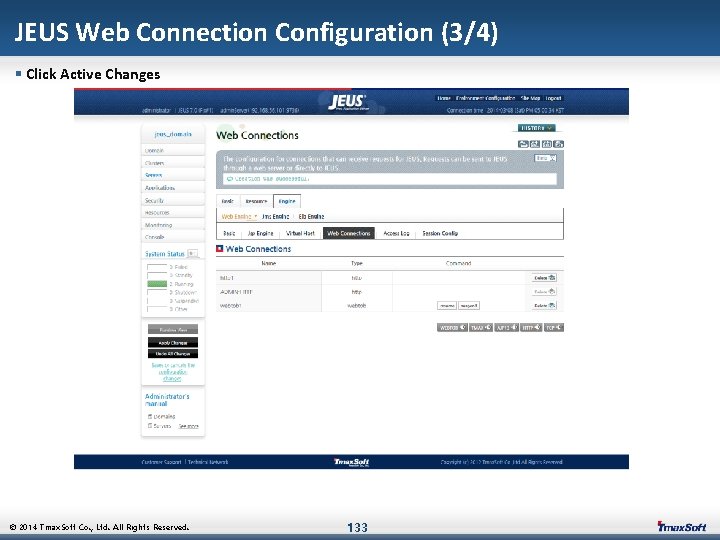Open Environment Configuration in top navigation

[x=485, y=98]
